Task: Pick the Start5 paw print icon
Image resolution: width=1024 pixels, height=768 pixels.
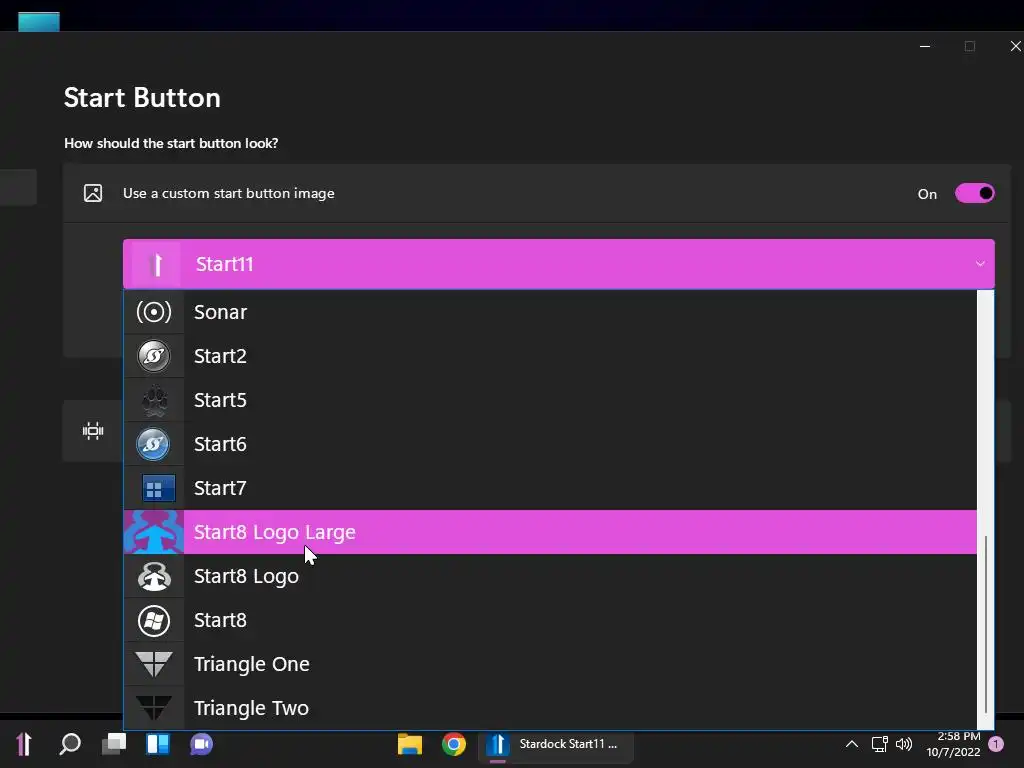Action: tap(154, 400)
